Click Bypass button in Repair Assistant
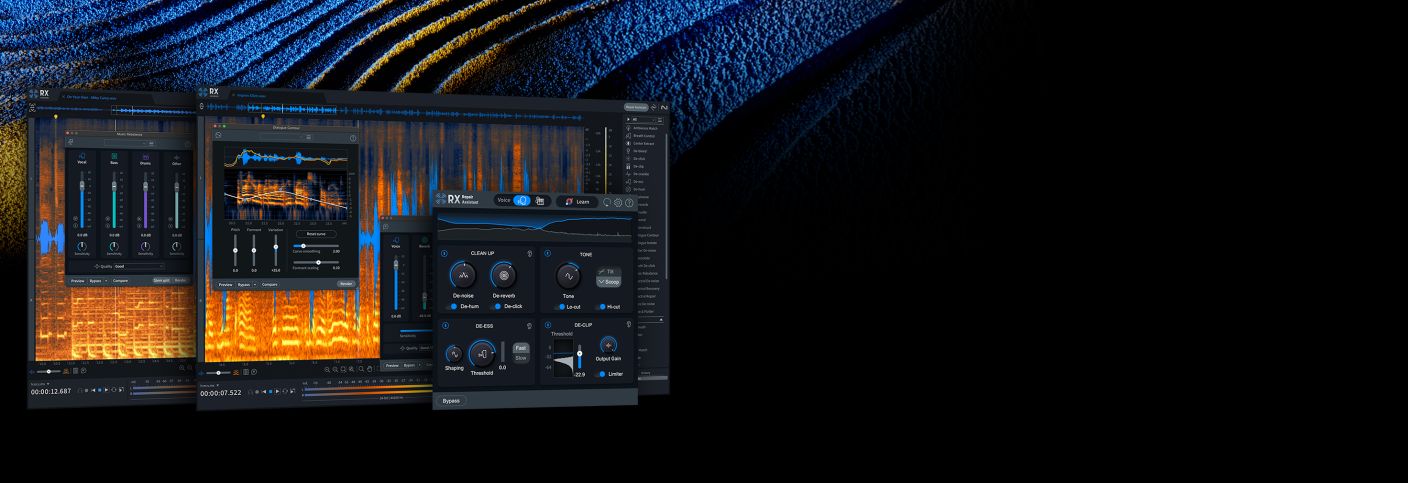 pyautogui.click(x=451, y=400)
